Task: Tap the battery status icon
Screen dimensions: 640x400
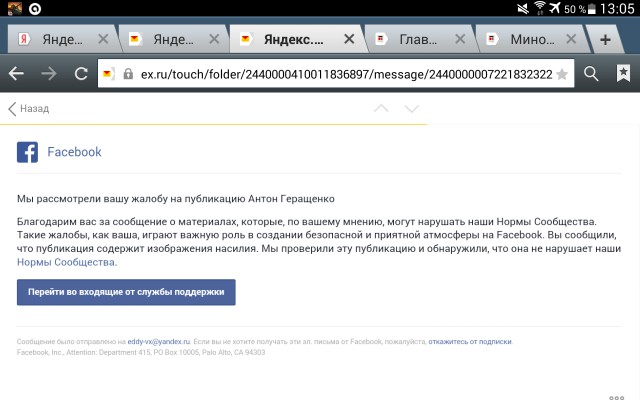Action: [x=591, y=9]
